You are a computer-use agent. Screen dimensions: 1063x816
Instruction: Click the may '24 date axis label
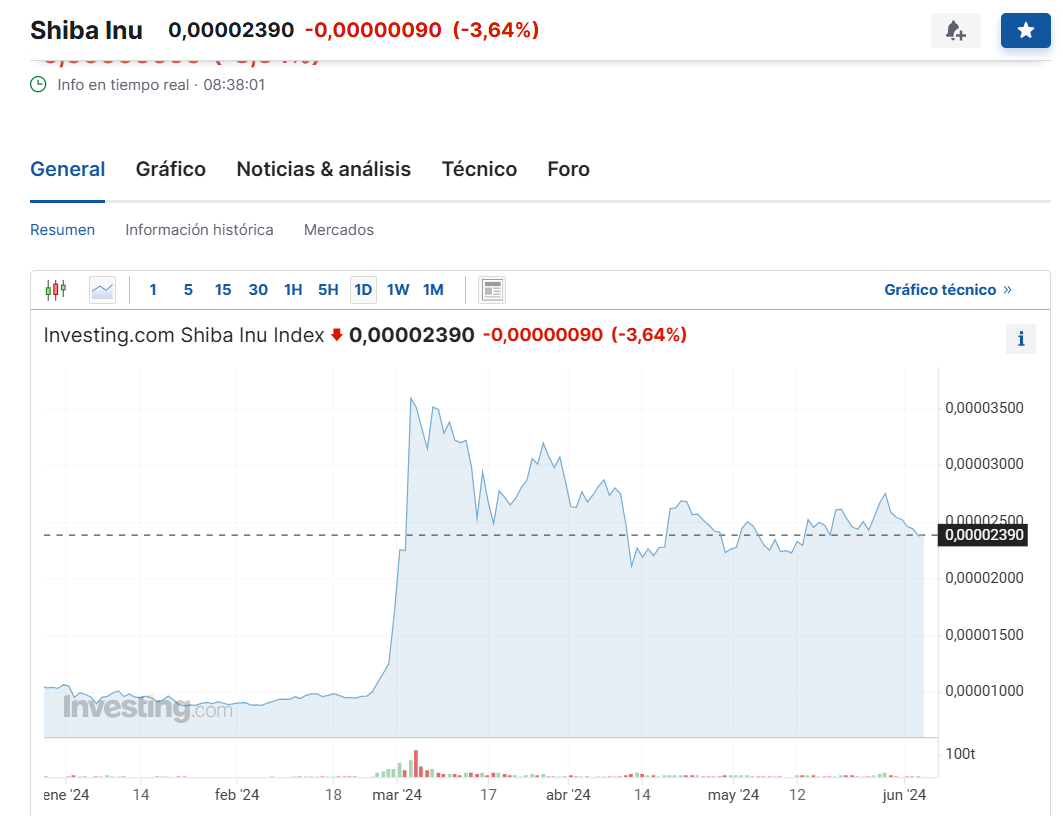pyautogui.click(x=733, y=795)
